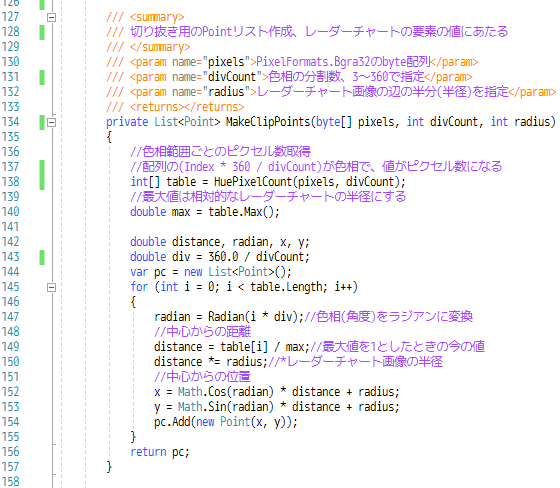Click 'table.Length' in the for loop
The width and height of the screenshot is (560, 488).
286,287
